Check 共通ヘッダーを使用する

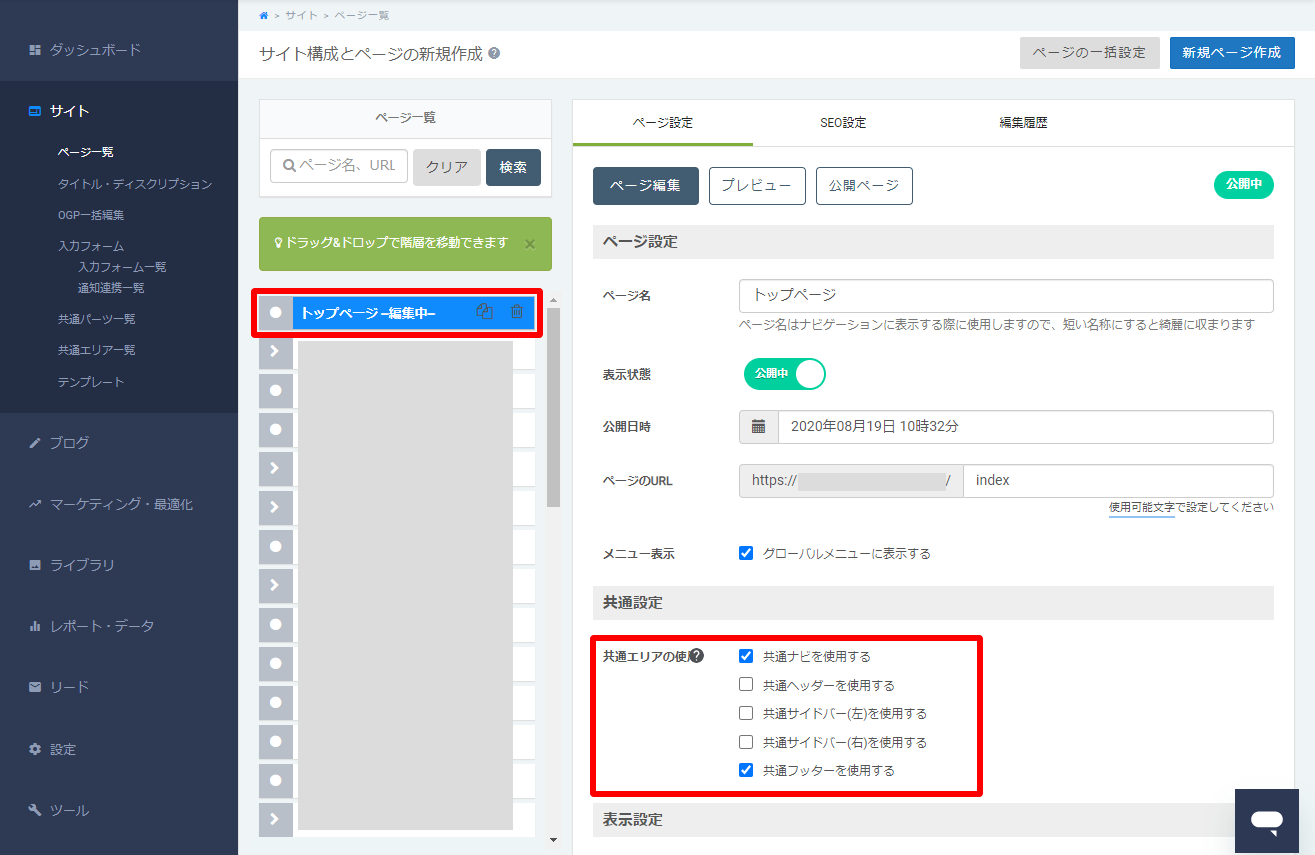tap(746, 685)
